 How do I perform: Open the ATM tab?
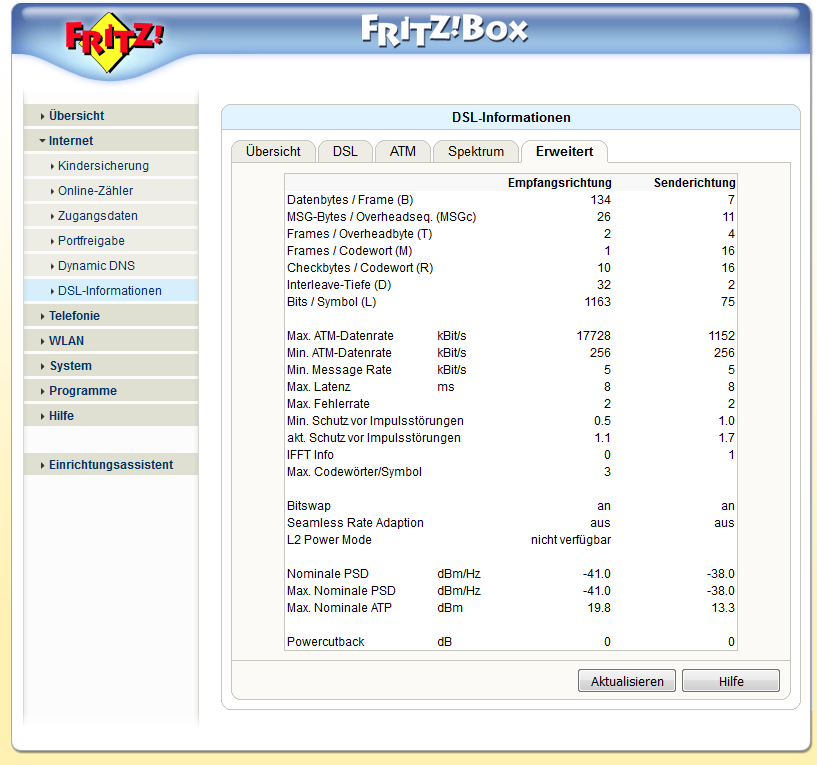point(403,152)
